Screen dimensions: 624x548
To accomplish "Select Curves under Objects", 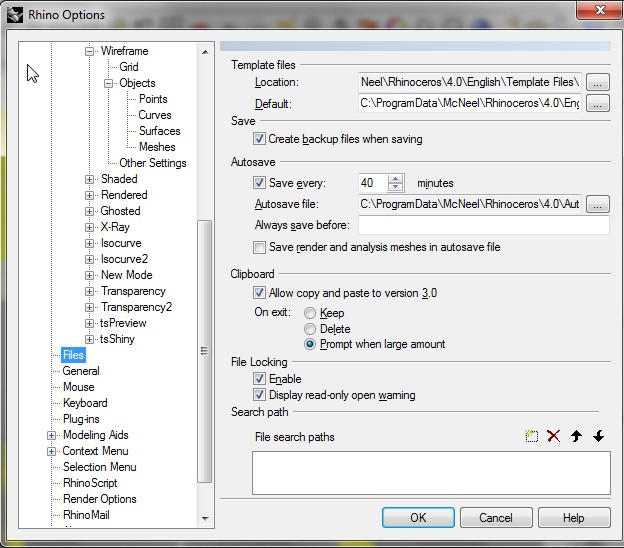I will click(155, 115).
